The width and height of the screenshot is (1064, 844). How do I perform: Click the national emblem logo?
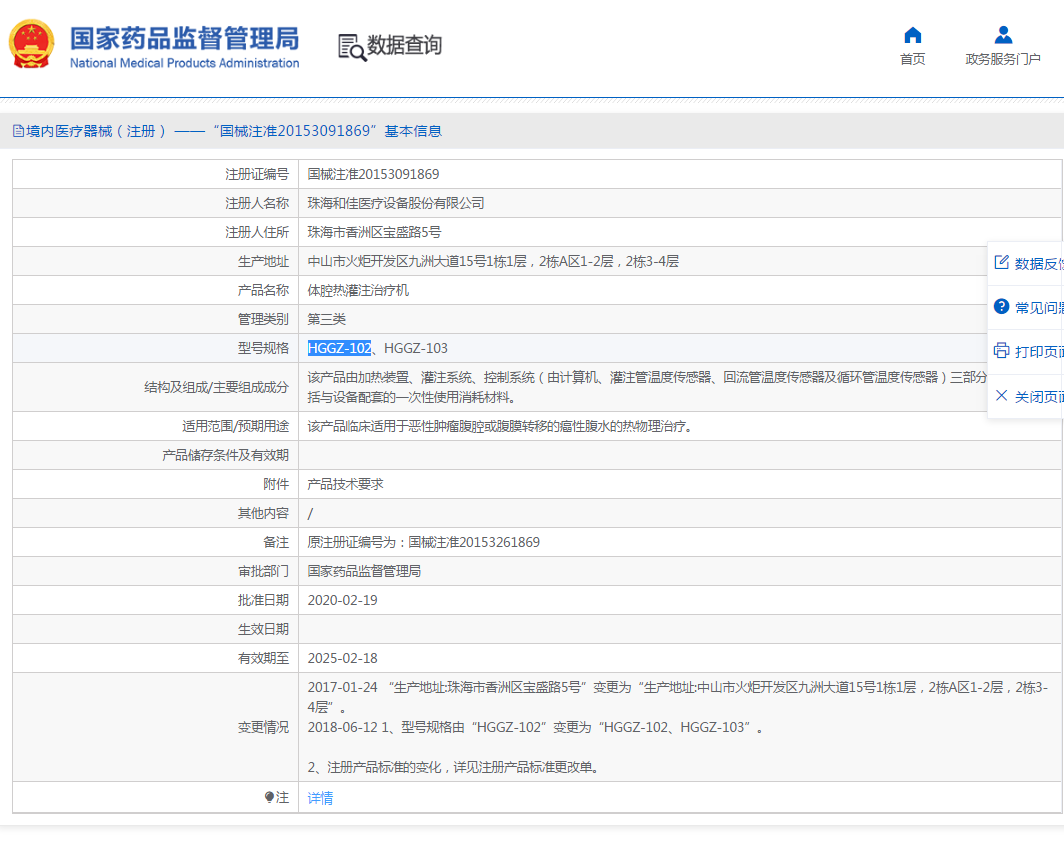[32, 45]
